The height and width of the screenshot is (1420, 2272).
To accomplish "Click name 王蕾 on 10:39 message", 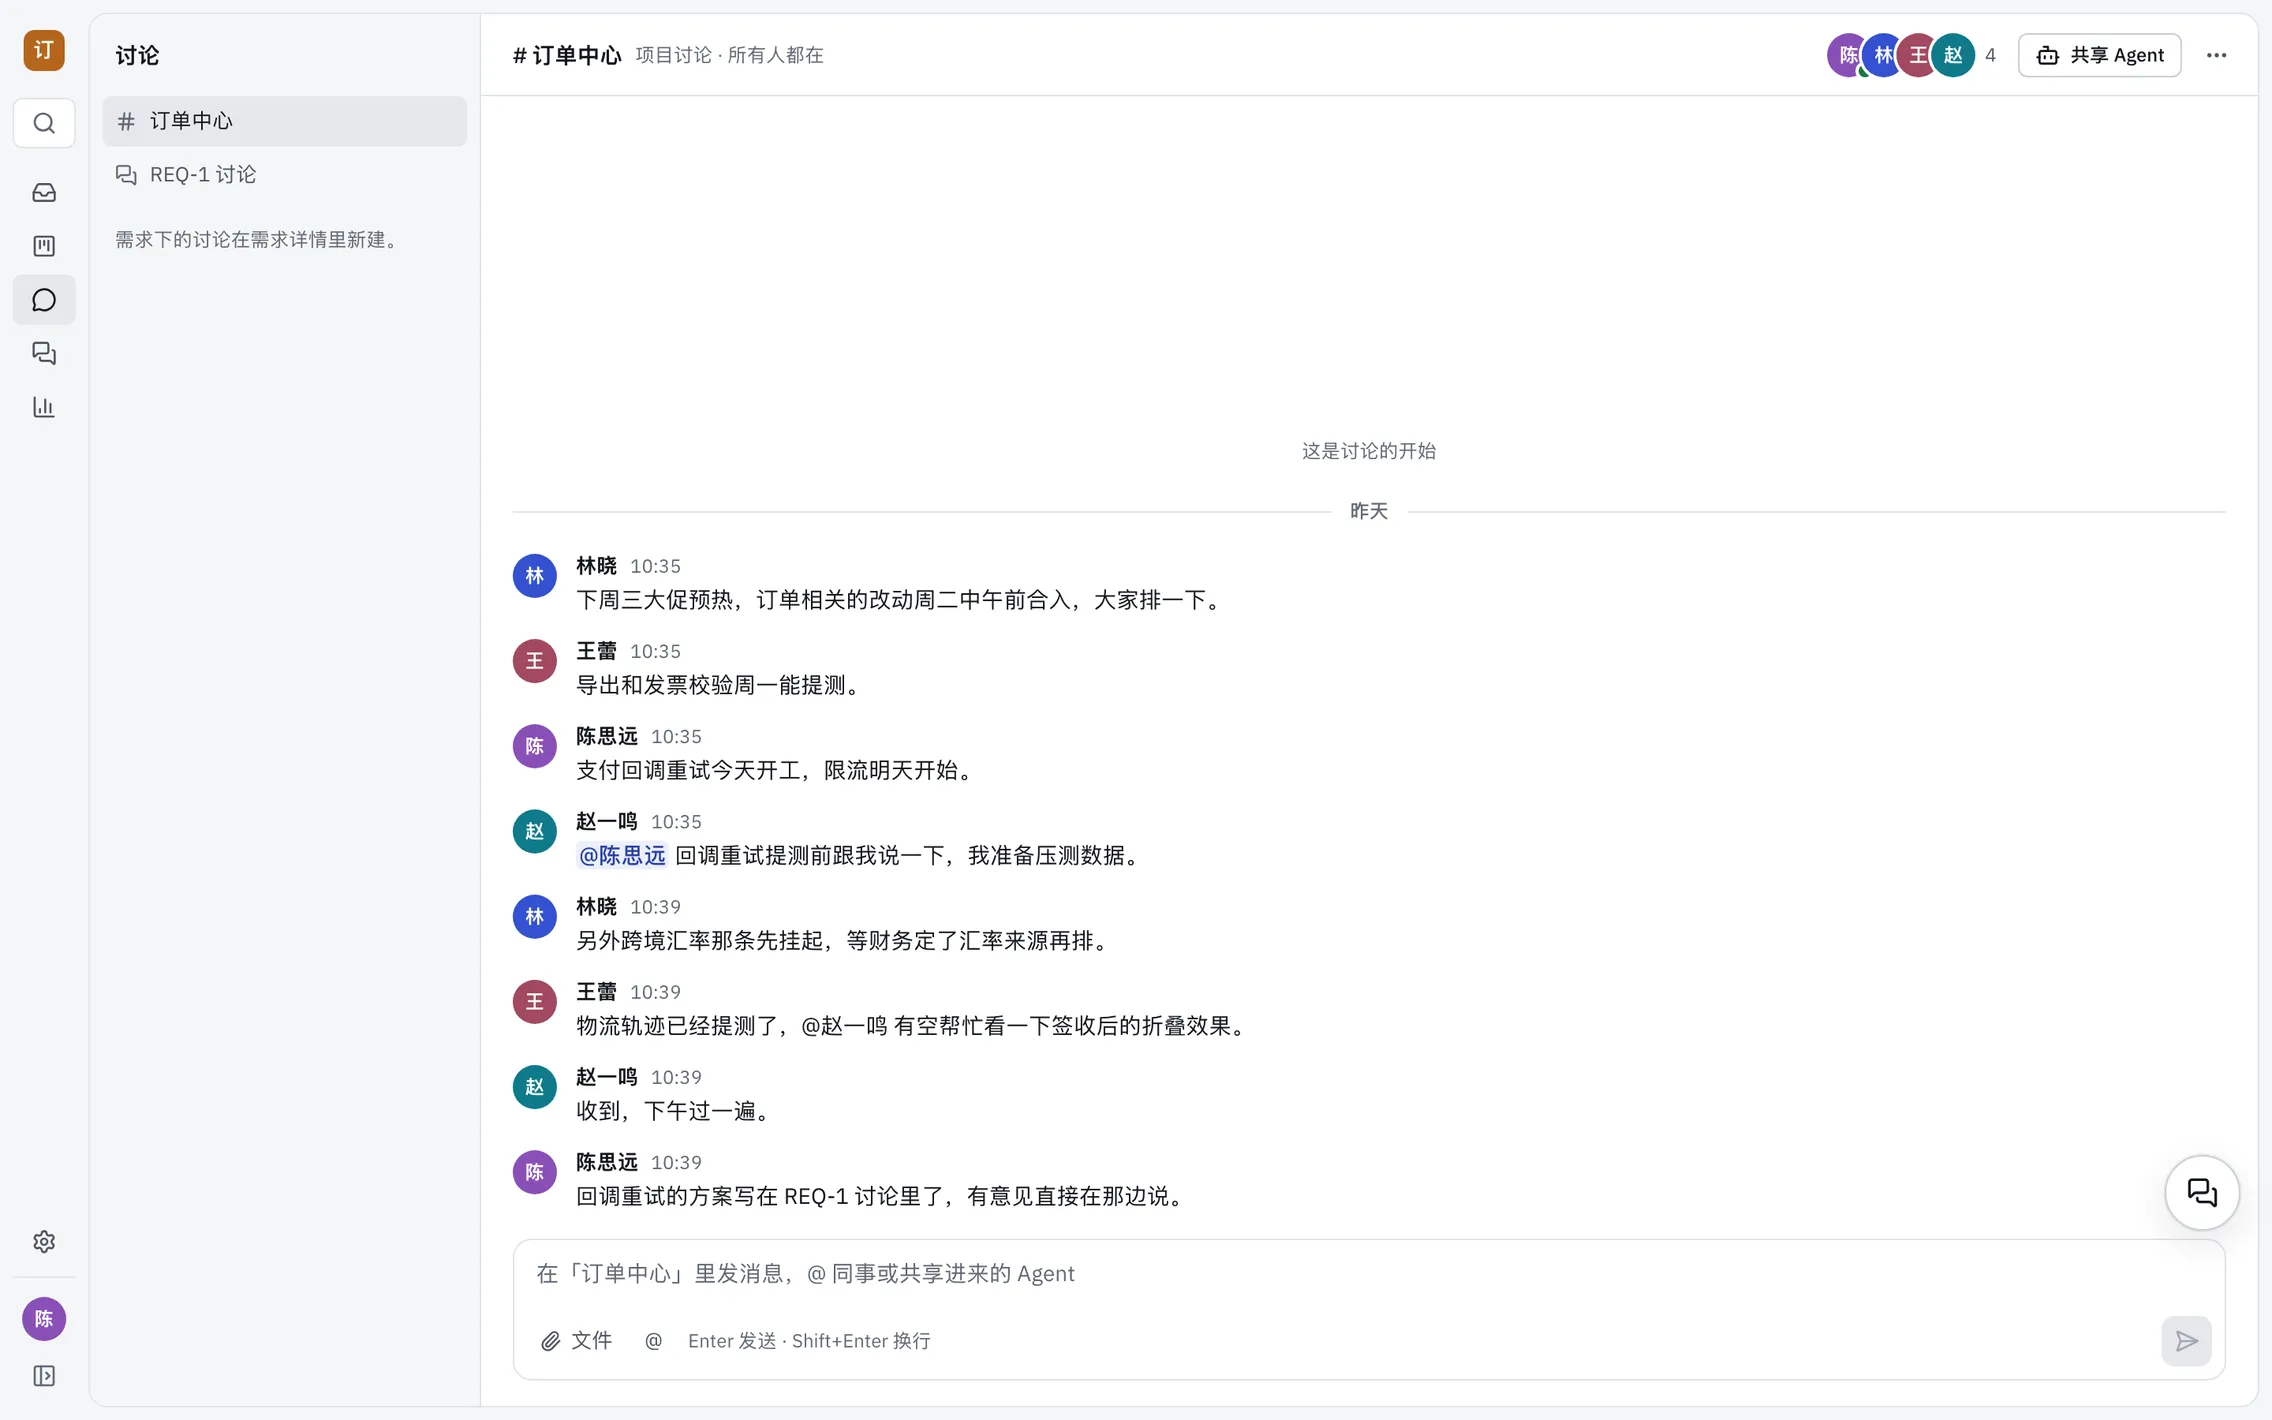I will [x=596, y=992].
